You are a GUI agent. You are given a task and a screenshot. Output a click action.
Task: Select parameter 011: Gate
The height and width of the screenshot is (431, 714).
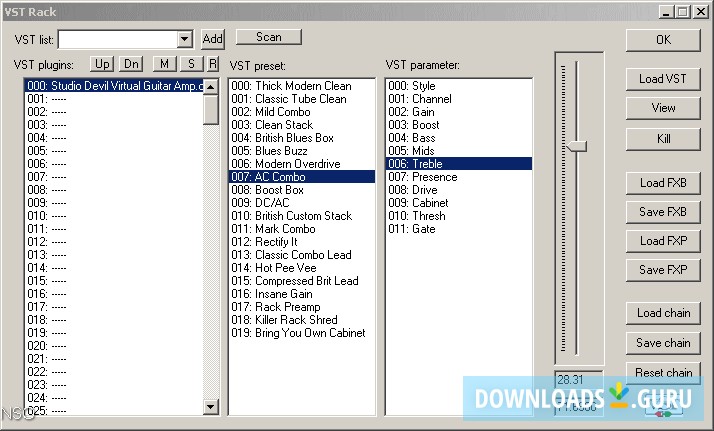(459, 229)
